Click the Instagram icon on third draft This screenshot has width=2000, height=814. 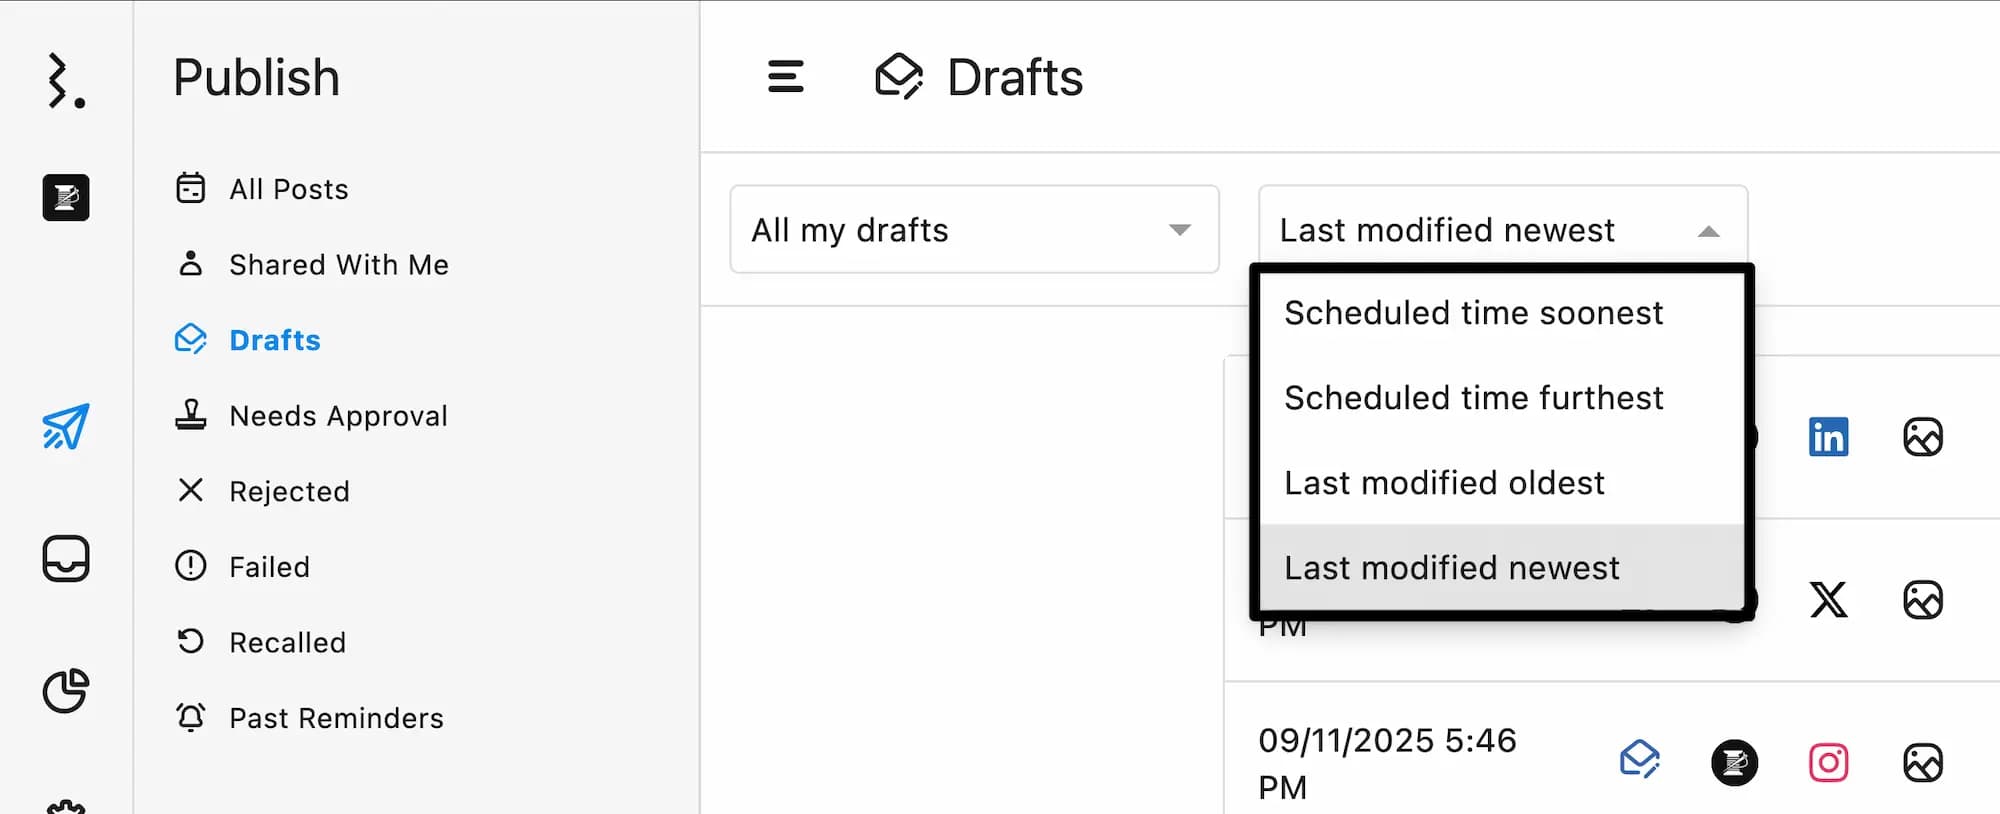click(1828, 763)
